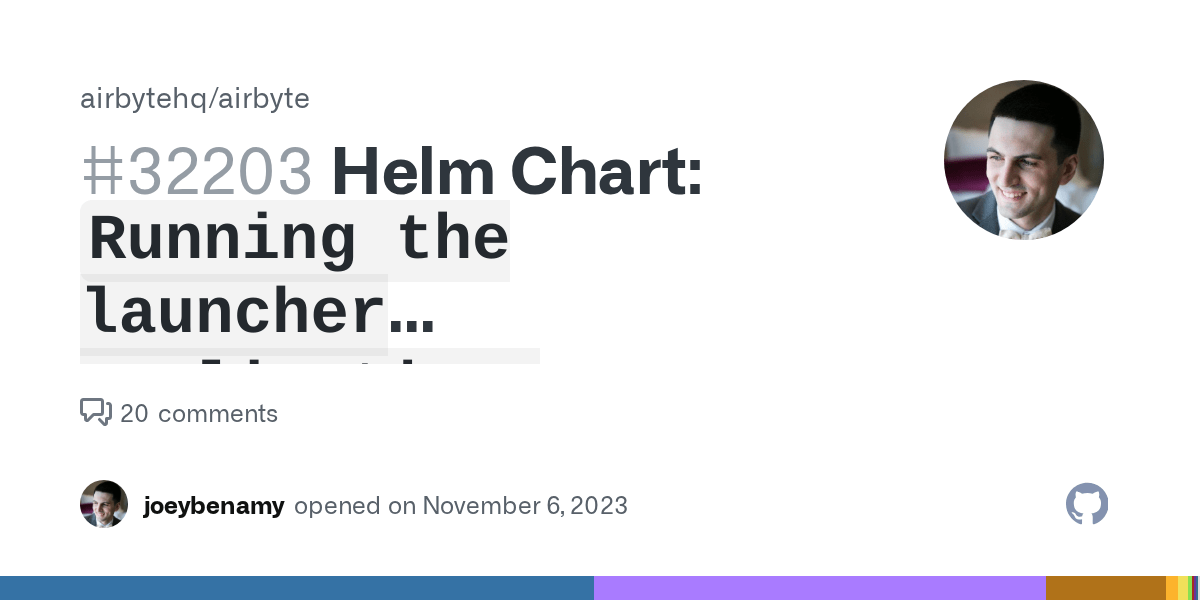This screenshot has width=1200, height=600.
Task: Click the Helm Chart: title text
Action: click(517, 171)
